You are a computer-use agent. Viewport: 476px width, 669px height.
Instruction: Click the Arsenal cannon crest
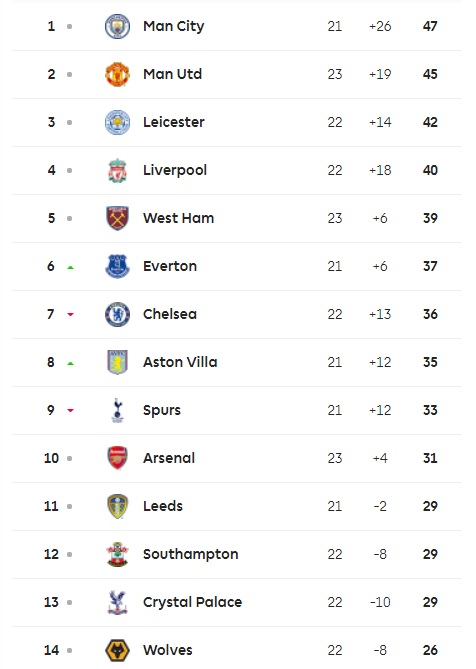117,458
